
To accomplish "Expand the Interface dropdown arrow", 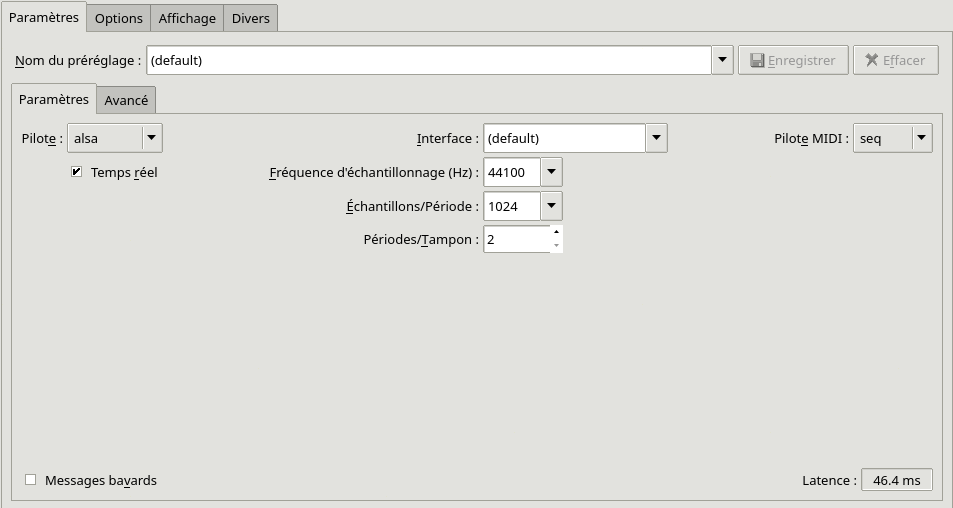I will [x=656, y=138].
